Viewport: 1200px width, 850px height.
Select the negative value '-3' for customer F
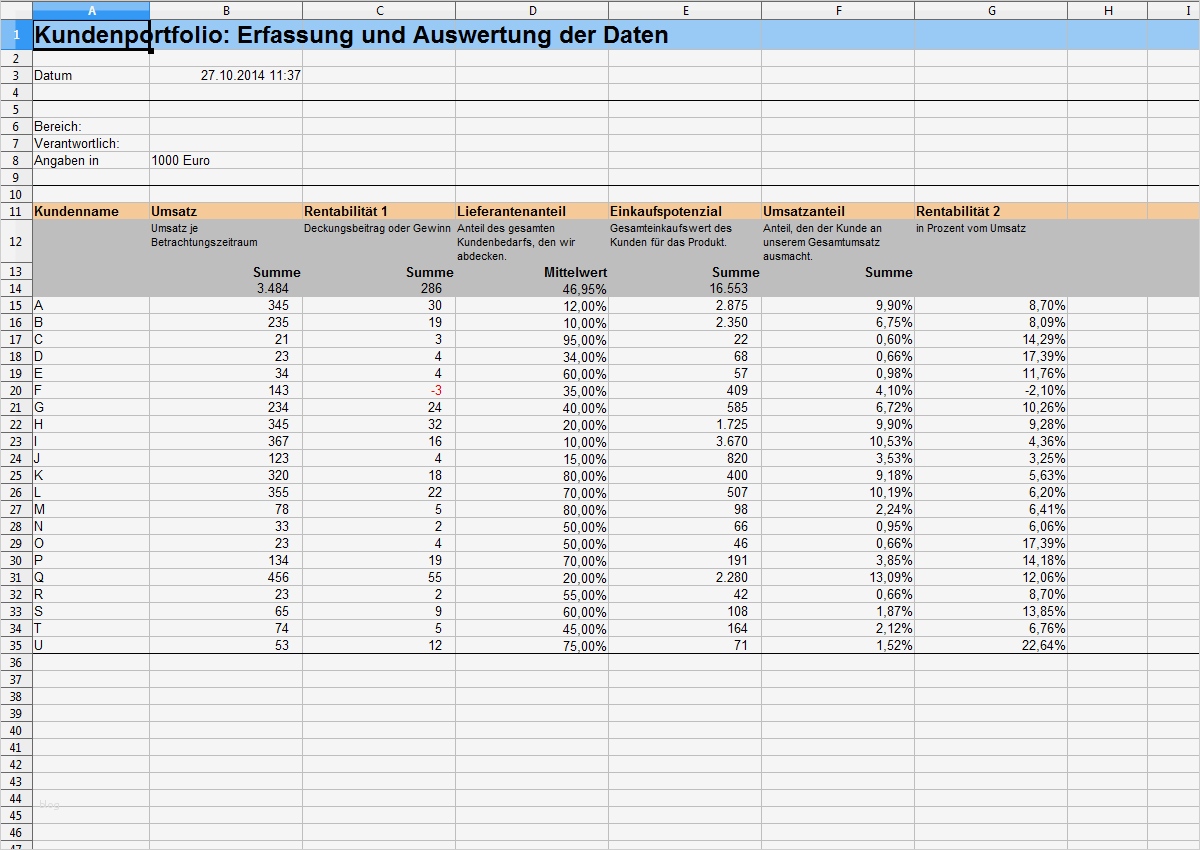pyautogui.click(x=379, y=390)
